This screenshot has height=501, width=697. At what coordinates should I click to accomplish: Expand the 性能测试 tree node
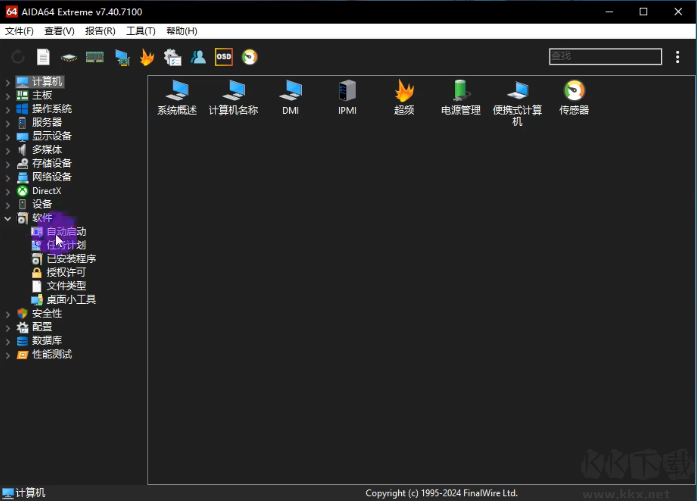click(8, 355)
